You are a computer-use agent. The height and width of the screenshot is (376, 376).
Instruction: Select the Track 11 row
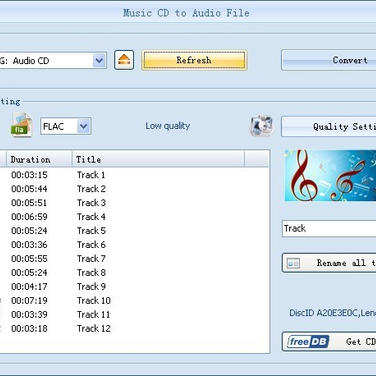point(134,315)
